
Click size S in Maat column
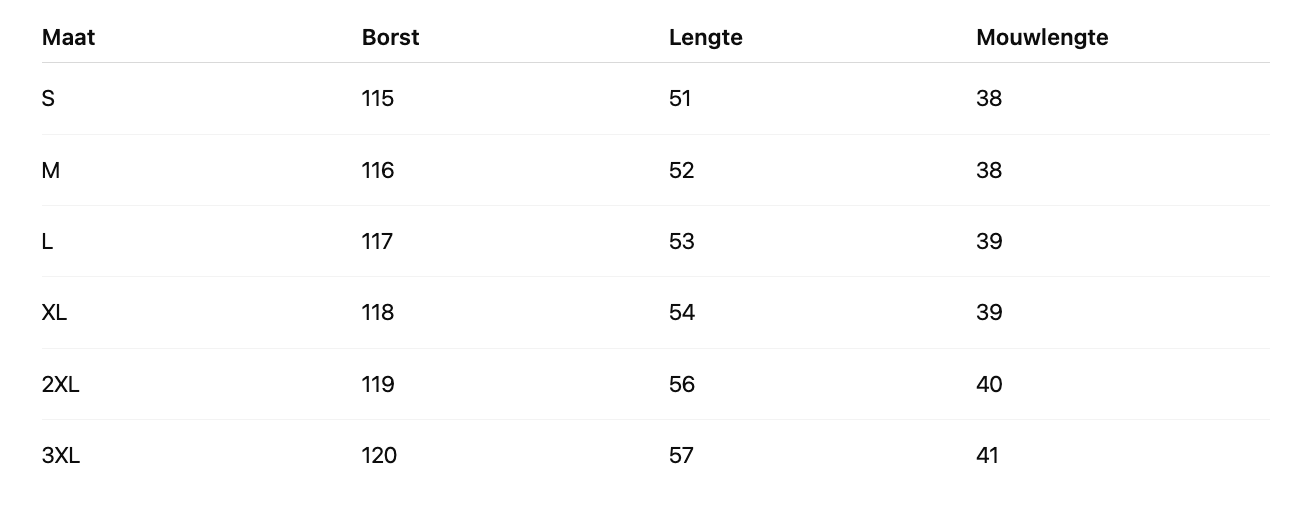point(48,99)
